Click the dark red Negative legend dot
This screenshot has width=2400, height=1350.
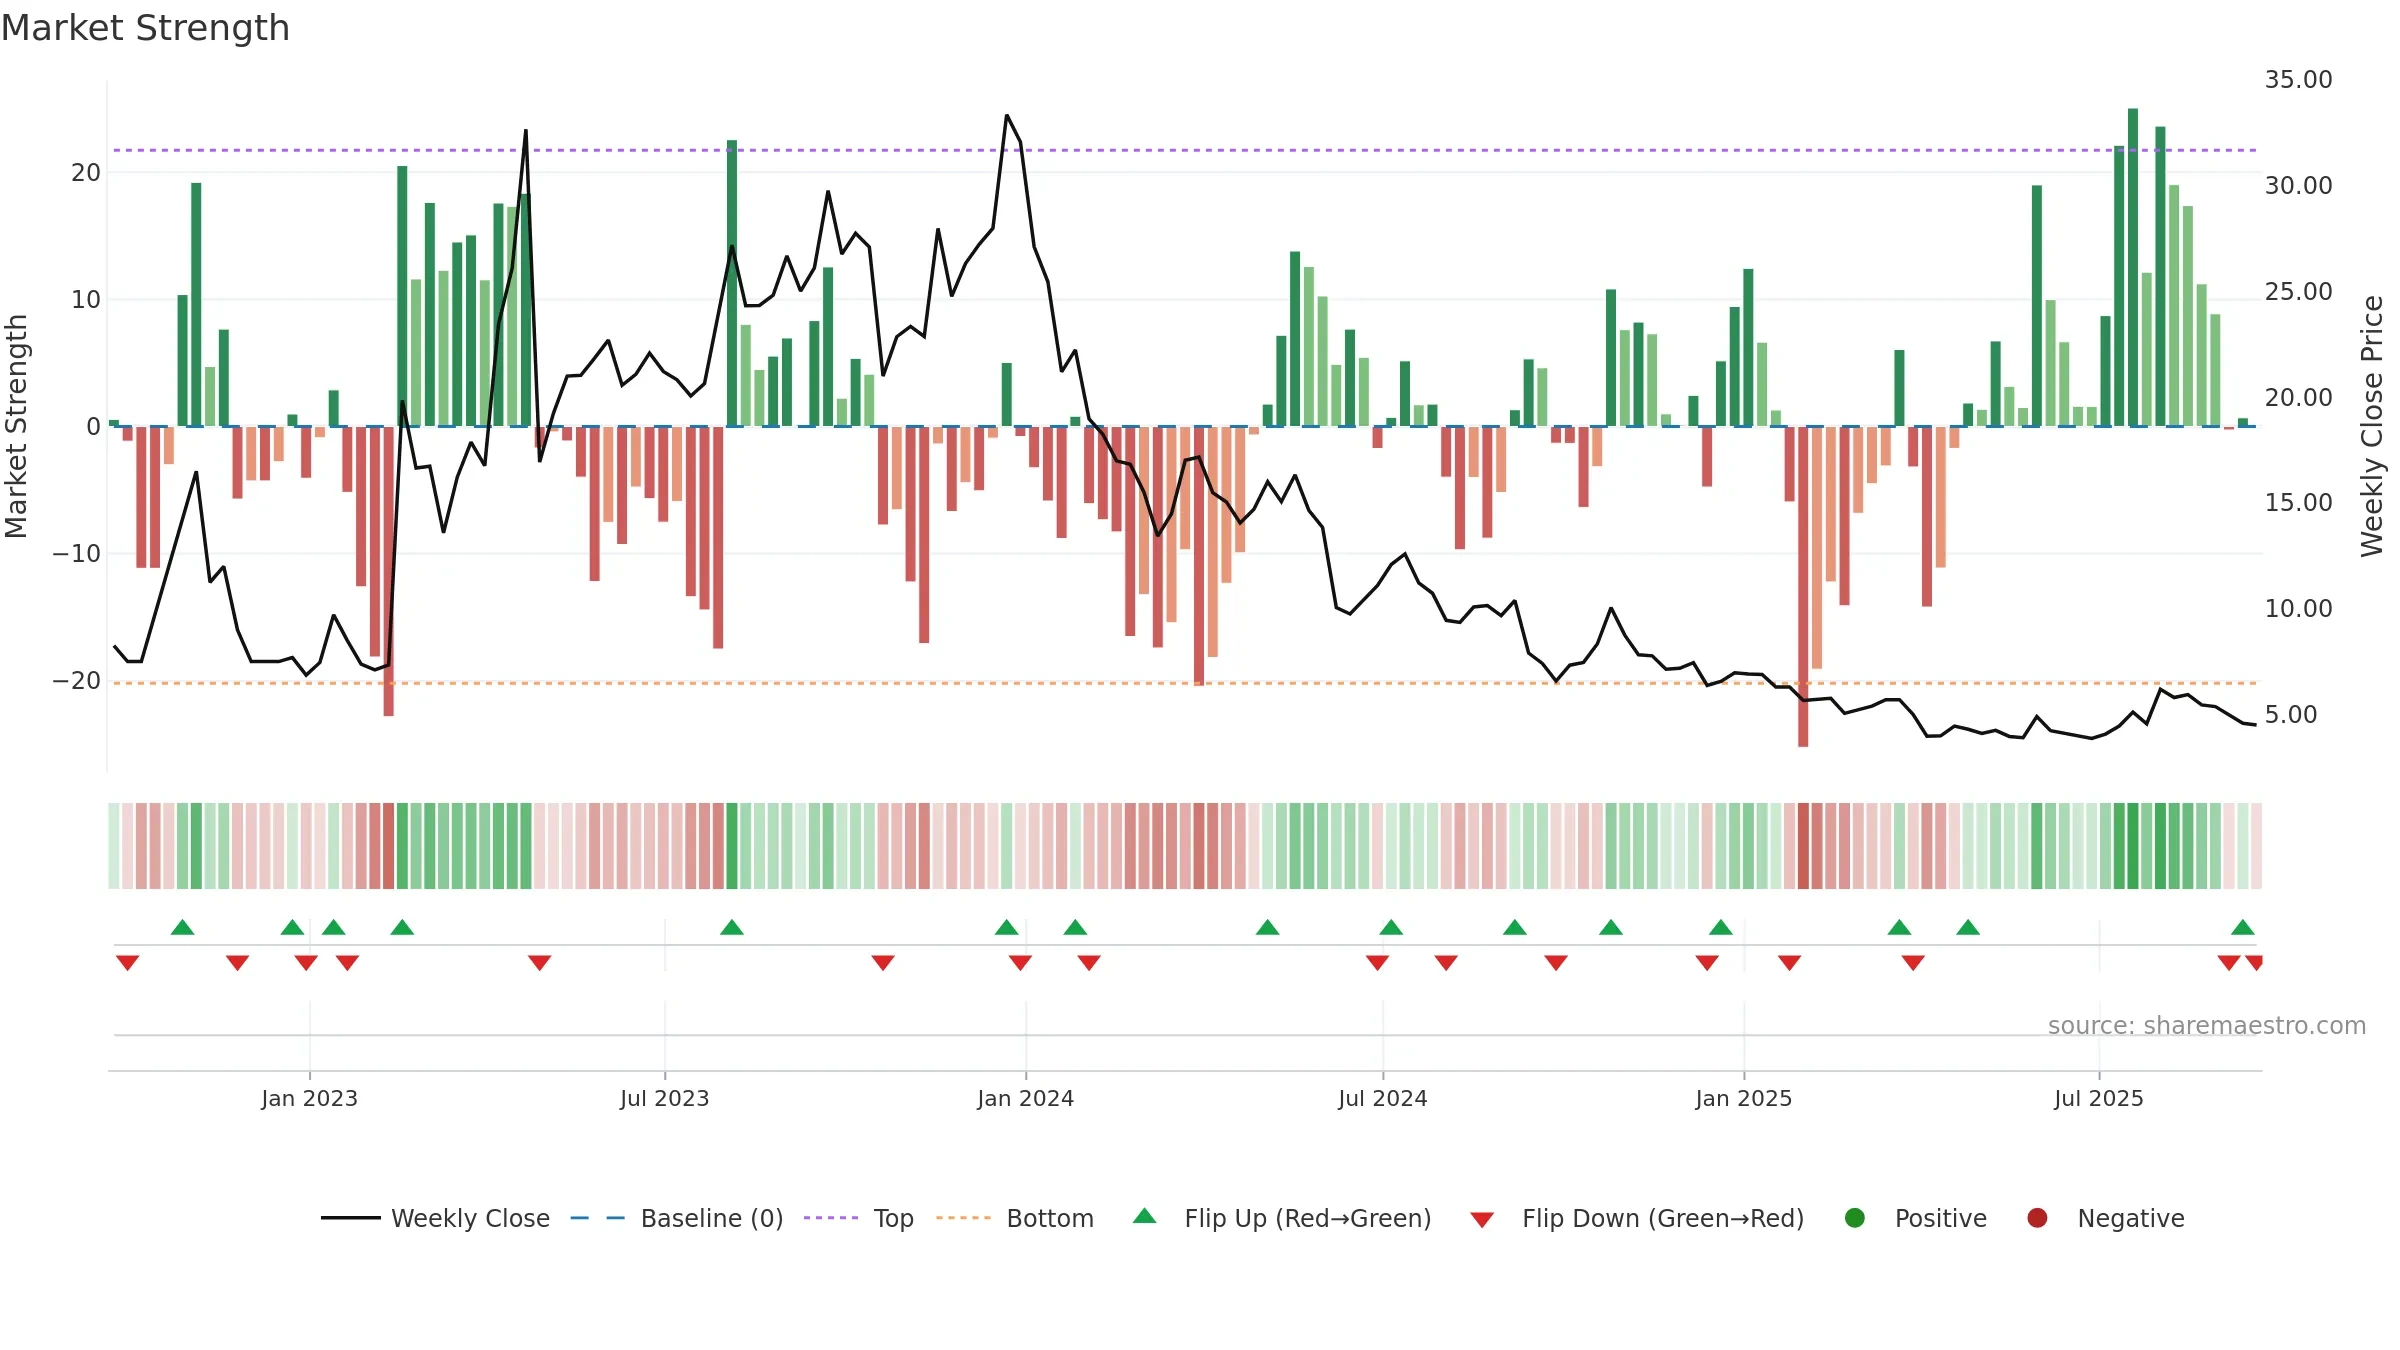[2037, 1218]
